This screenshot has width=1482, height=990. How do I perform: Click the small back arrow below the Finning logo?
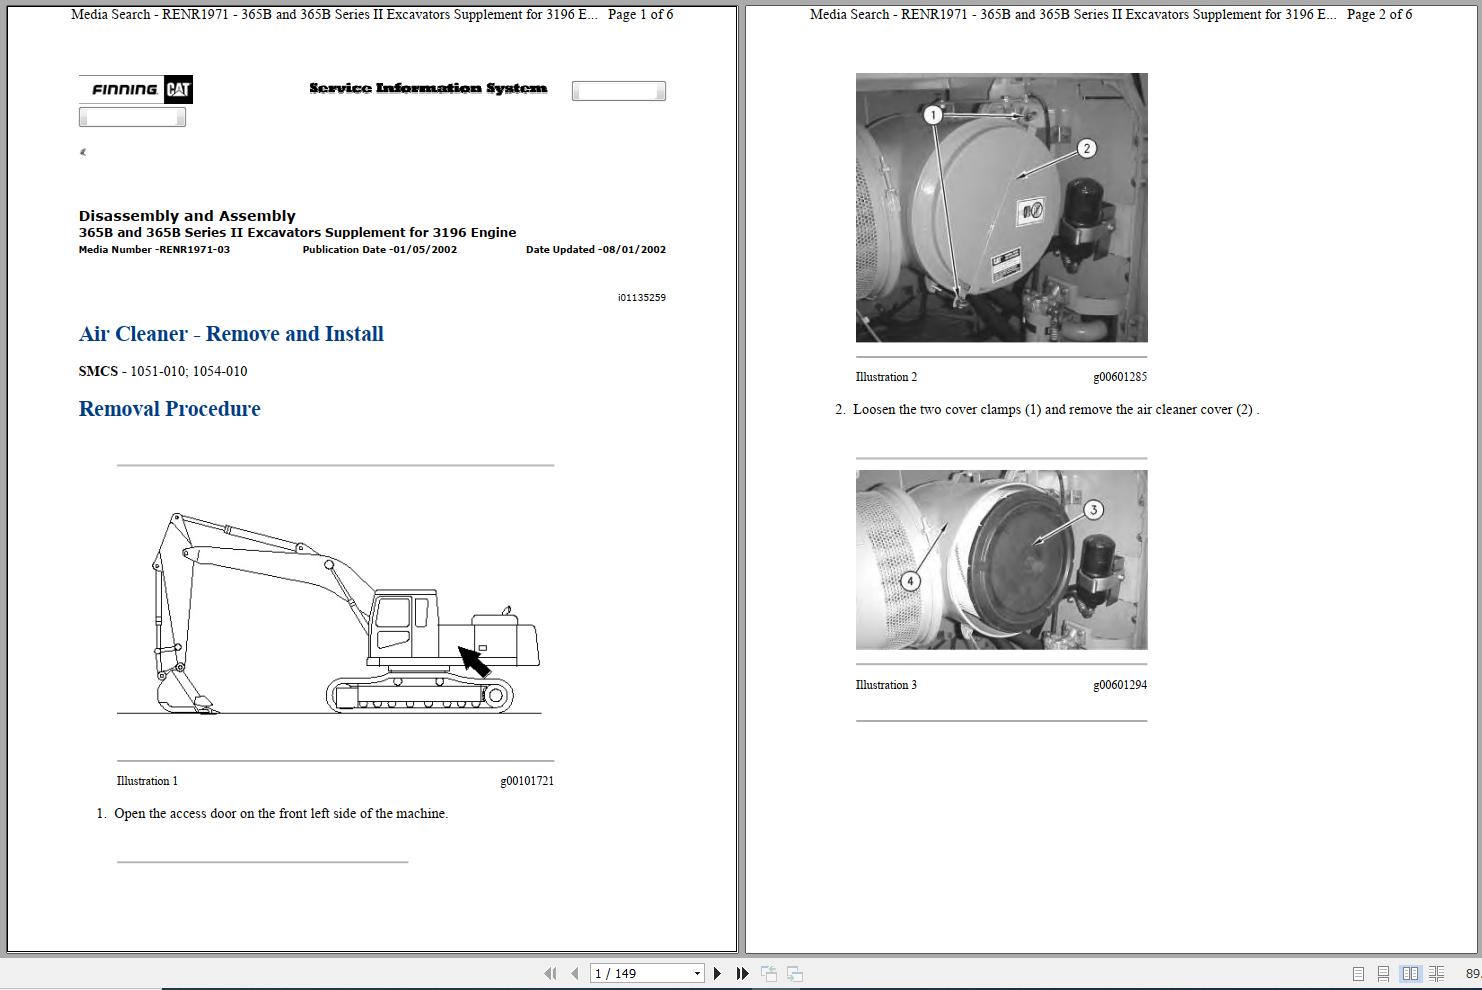[x=82, y=152]
